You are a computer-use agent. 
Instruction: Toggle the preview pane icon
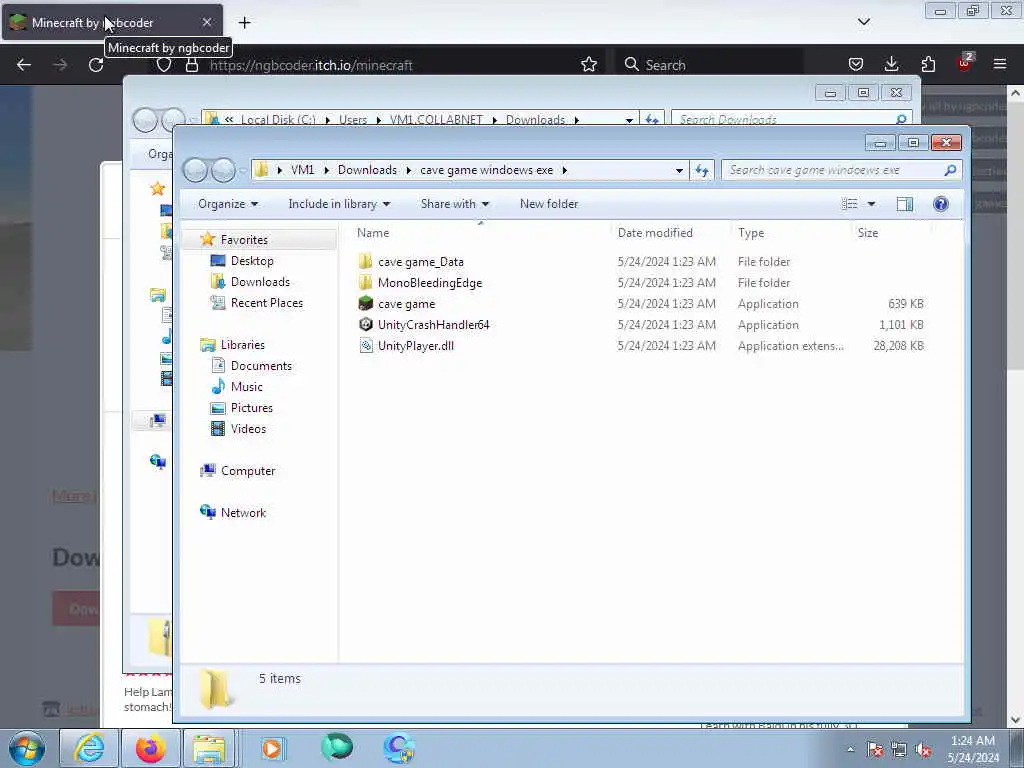click(904, 204)
